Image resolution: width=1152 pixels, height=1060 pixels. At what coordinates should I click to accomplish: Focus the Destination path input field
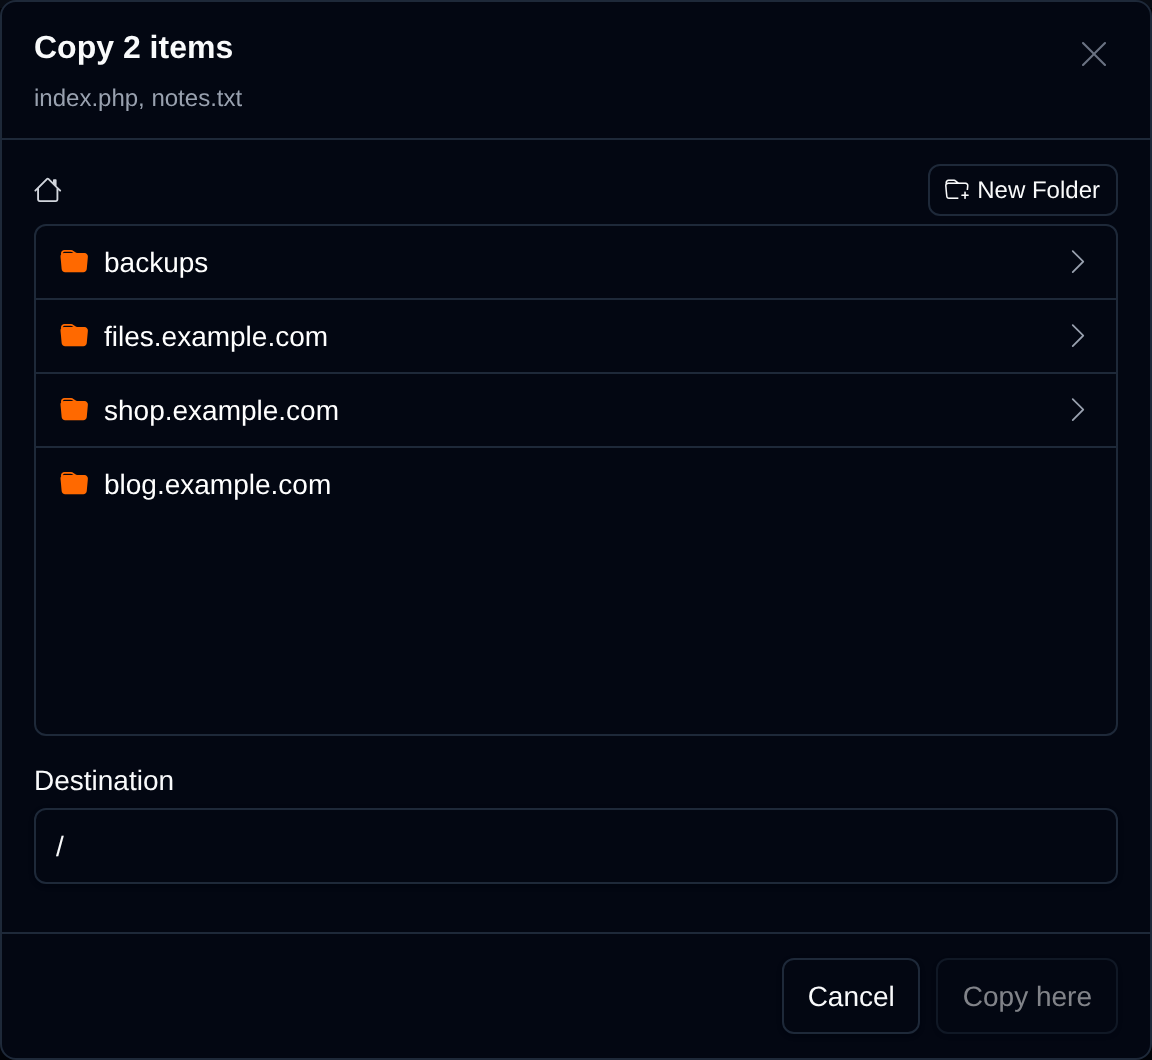576,846
